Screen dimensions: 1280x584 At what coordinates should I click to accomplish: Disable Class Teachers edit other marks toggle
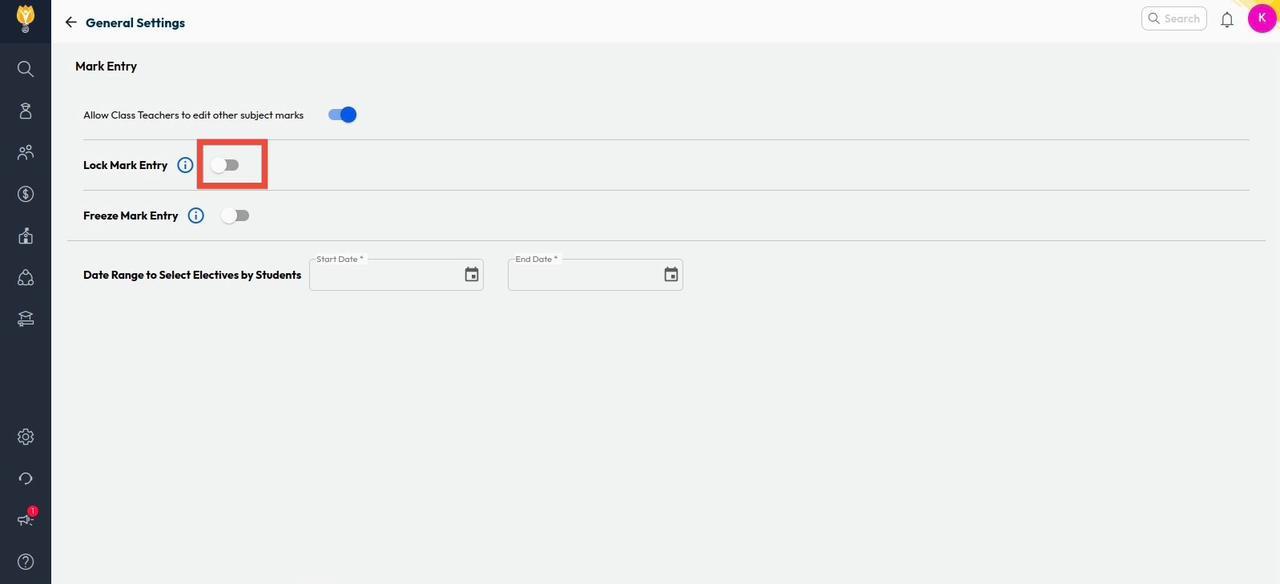[342, 115]
